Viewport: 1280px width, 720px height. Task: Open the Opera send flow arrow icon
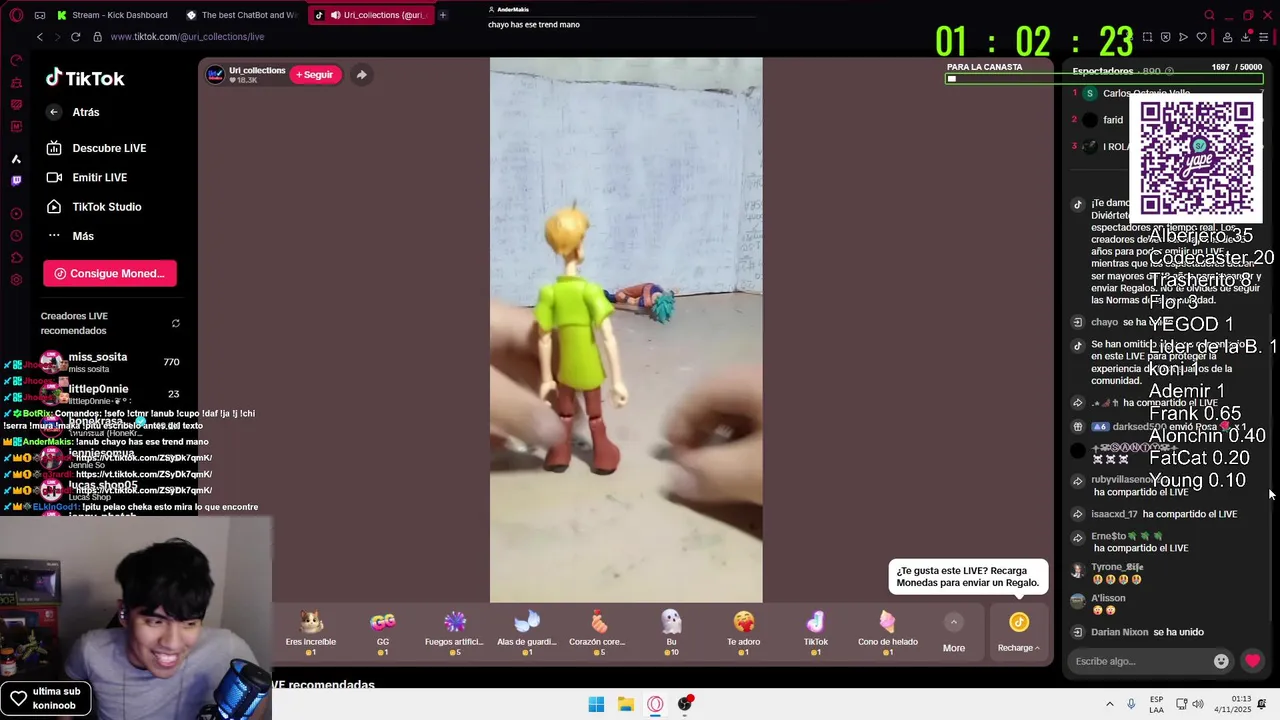click(1183, 37)
